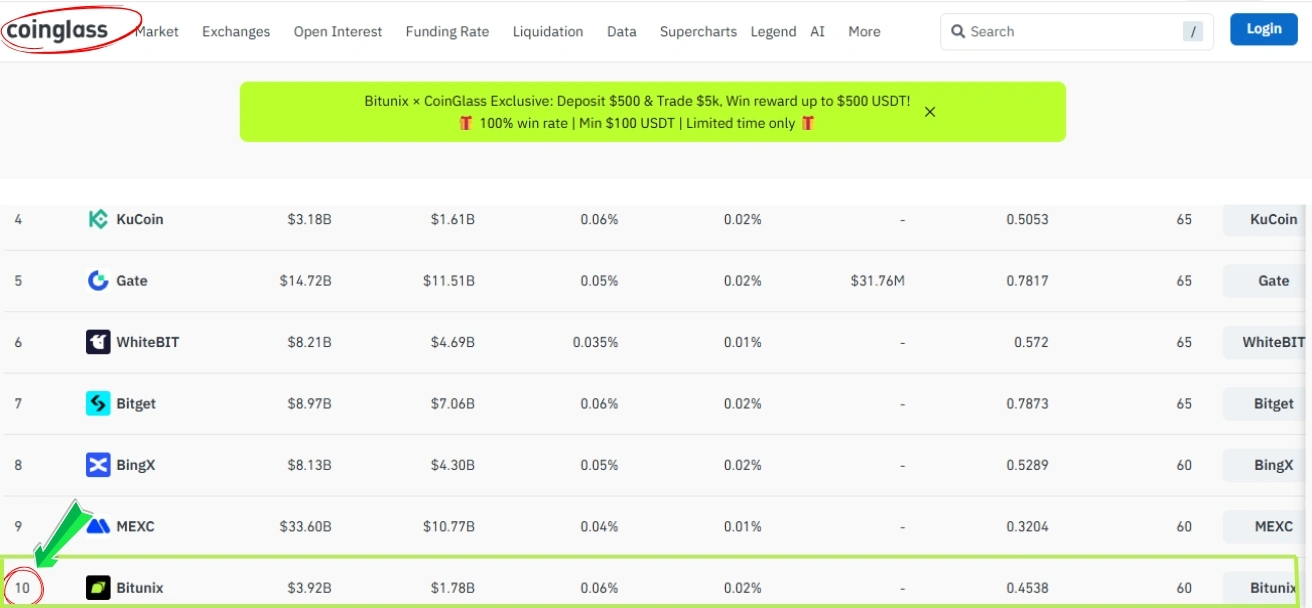Click the 0.7873 value in Bitget row

click(x=1028, y=404)
